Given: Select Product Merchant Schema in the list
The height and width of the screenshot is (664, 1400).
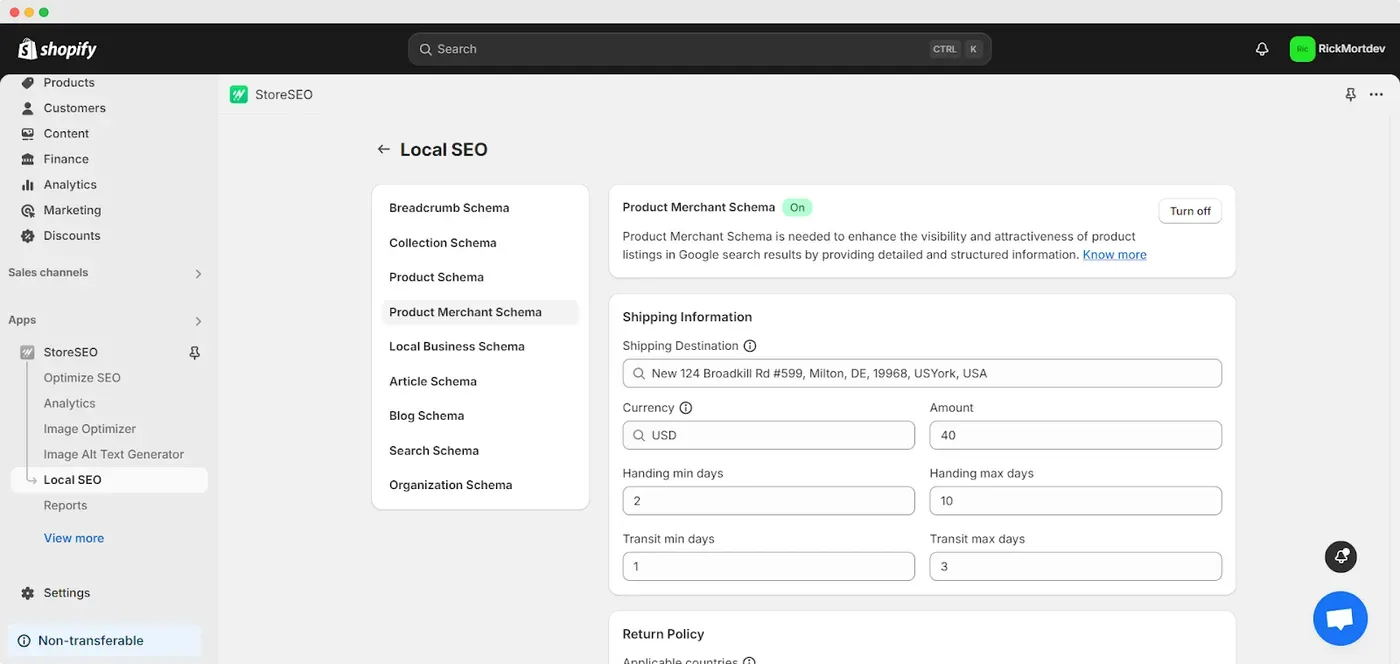Looking at the screenshot, I should pos(480,312).
